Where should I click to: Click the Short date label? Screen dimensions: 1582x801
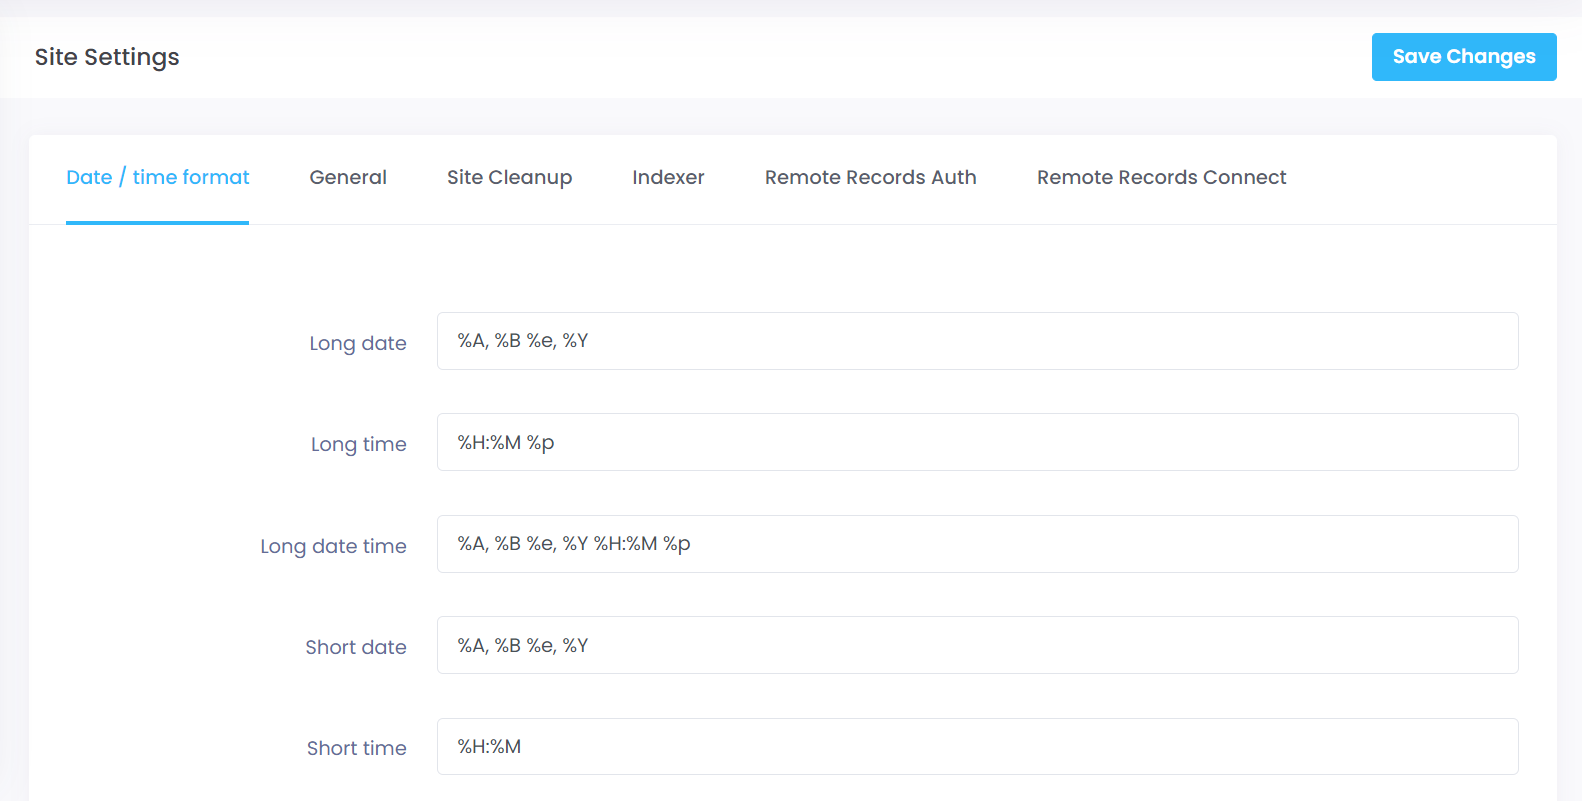click(x=355, y=647)
